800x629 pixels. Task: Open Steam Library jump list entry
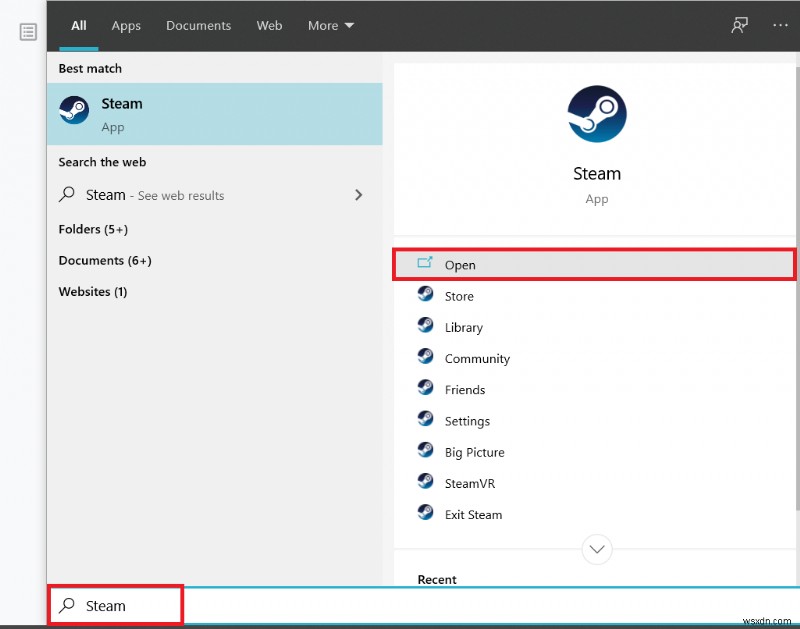pyautogui.click(x=594, y=328)
